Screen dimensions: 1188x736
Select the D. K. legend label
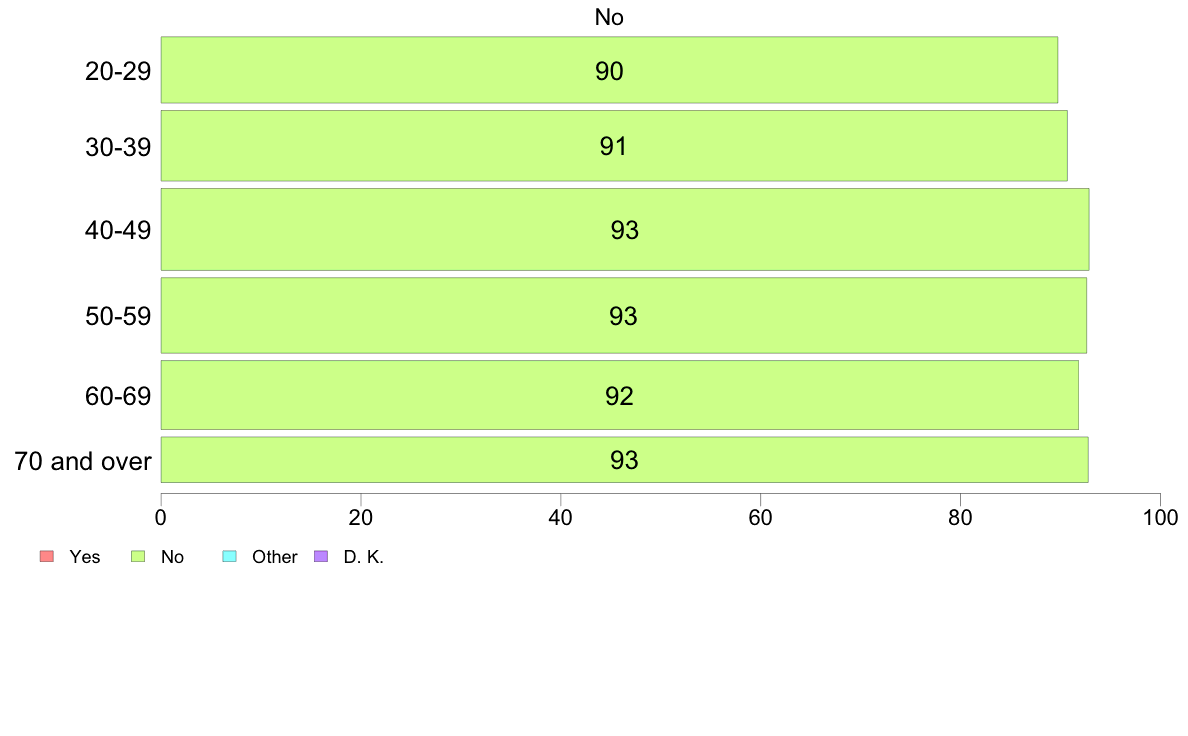(364, 557)
